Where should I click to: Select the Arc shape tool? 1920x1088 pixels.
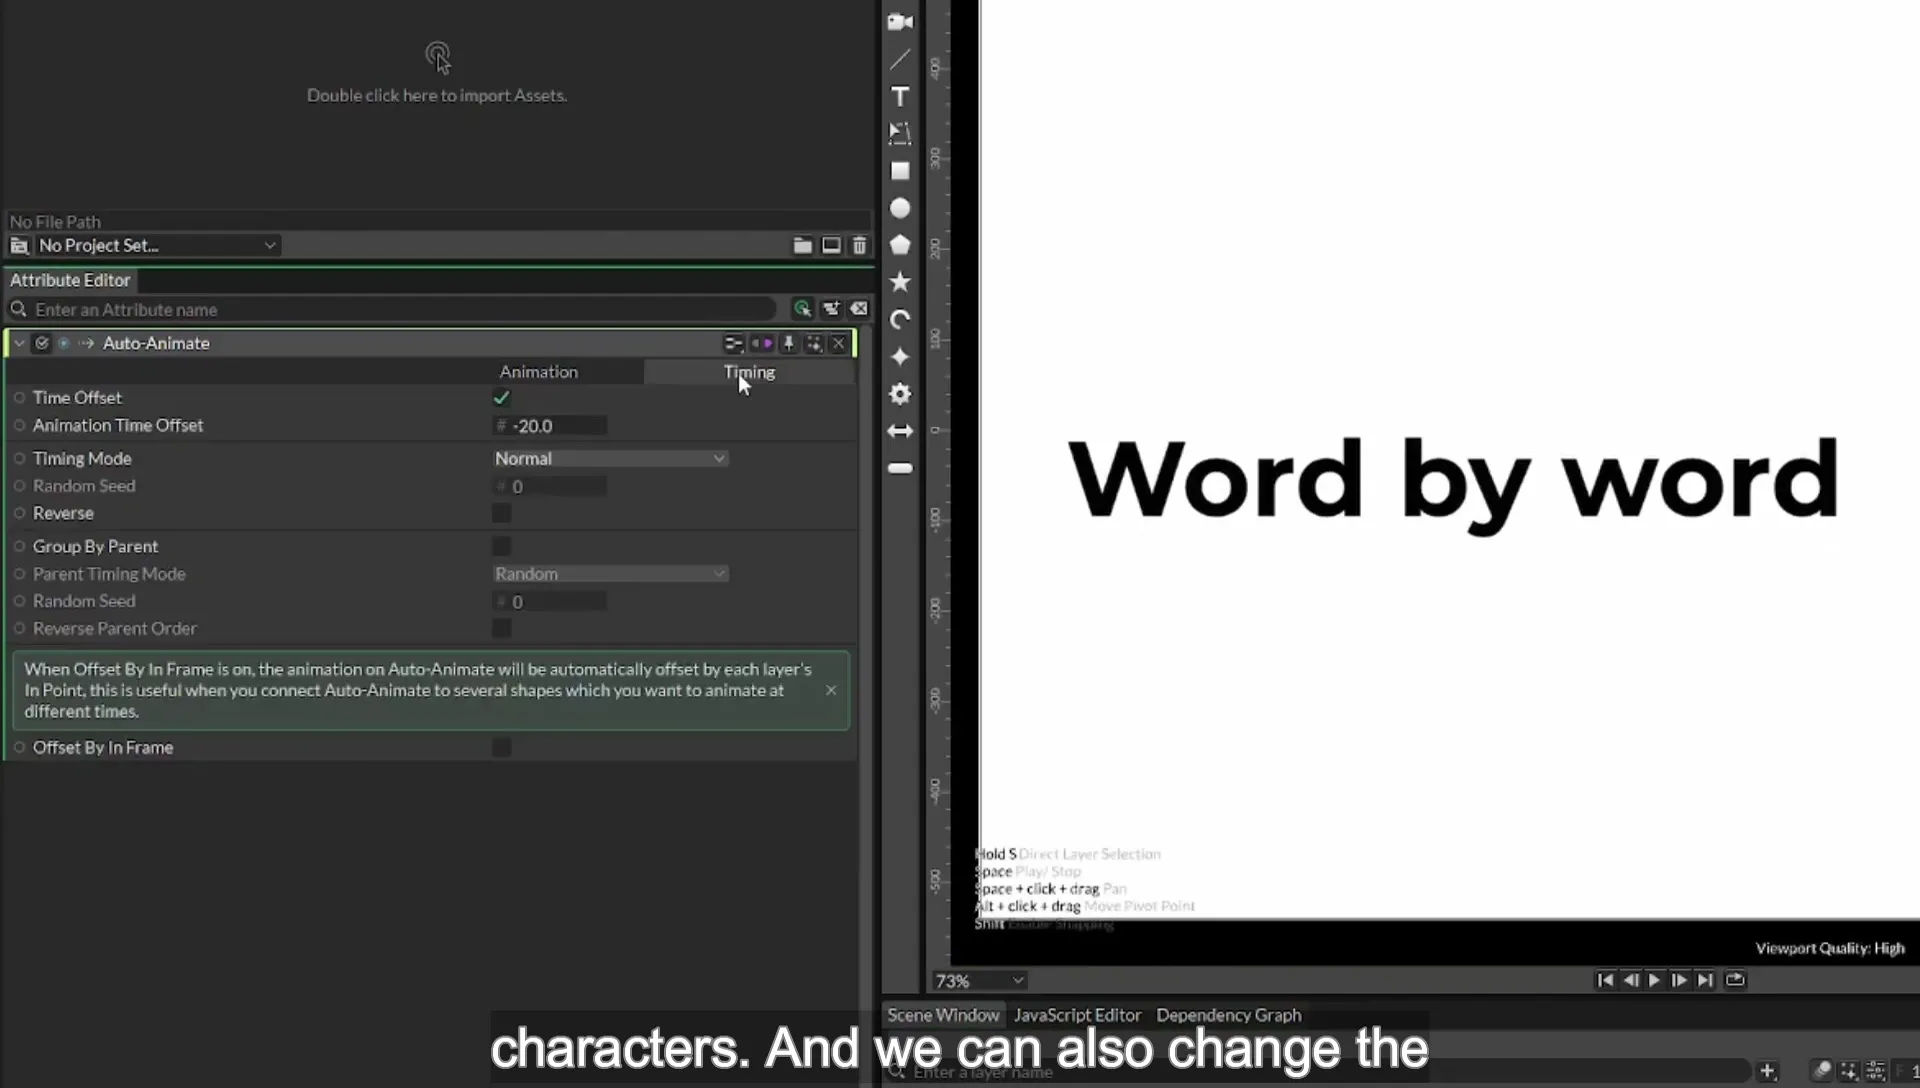coord(900,320)
